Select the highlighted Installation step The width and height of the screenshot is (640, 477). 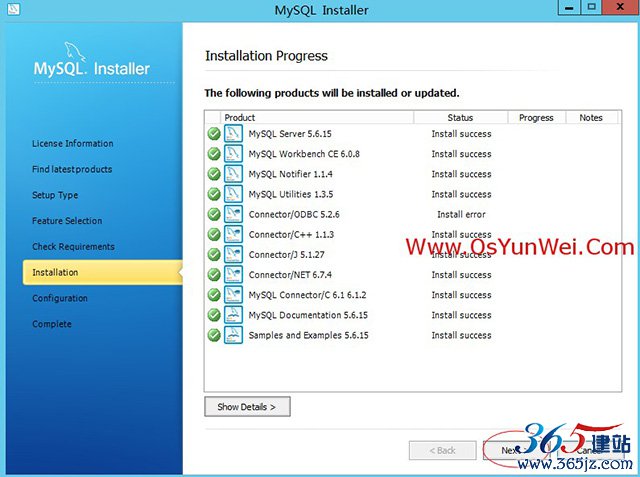(102, 272)
